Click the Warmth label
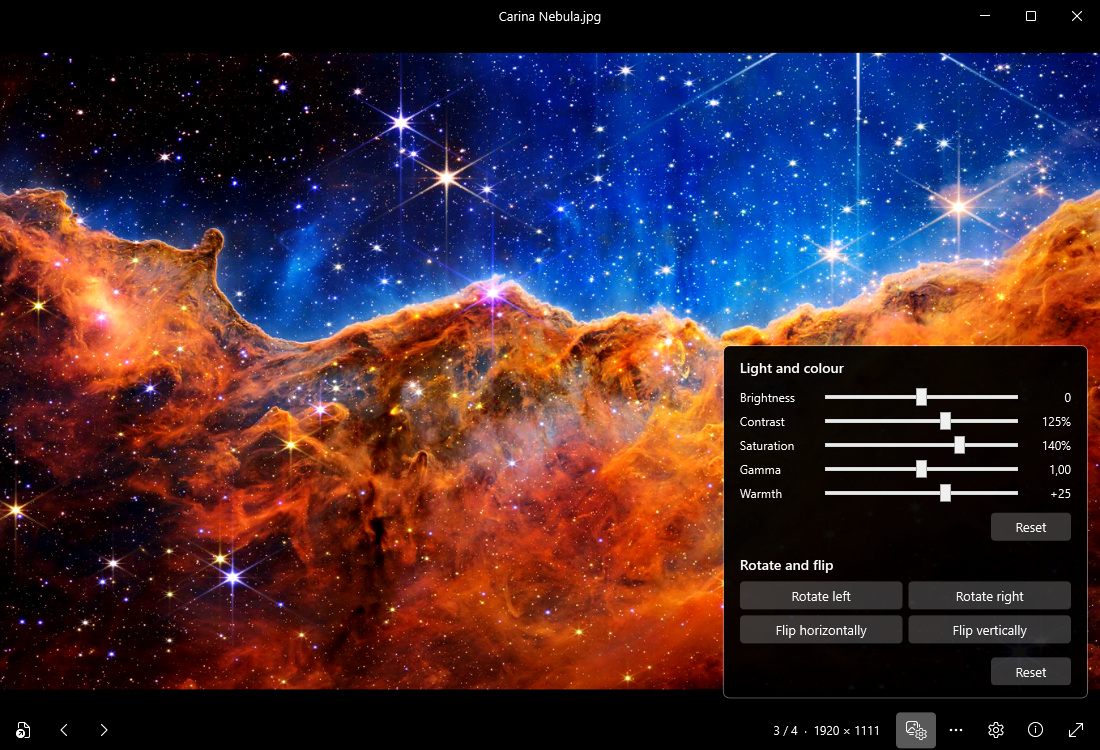This screenshot has width=1100, height=750. [760, 494]
